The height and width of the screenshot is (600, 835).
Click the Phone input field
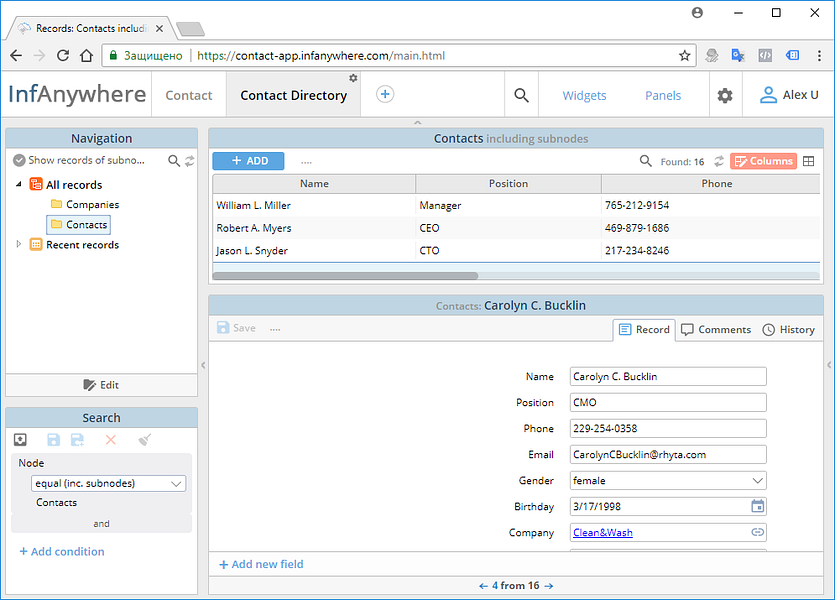click(668, 428)
